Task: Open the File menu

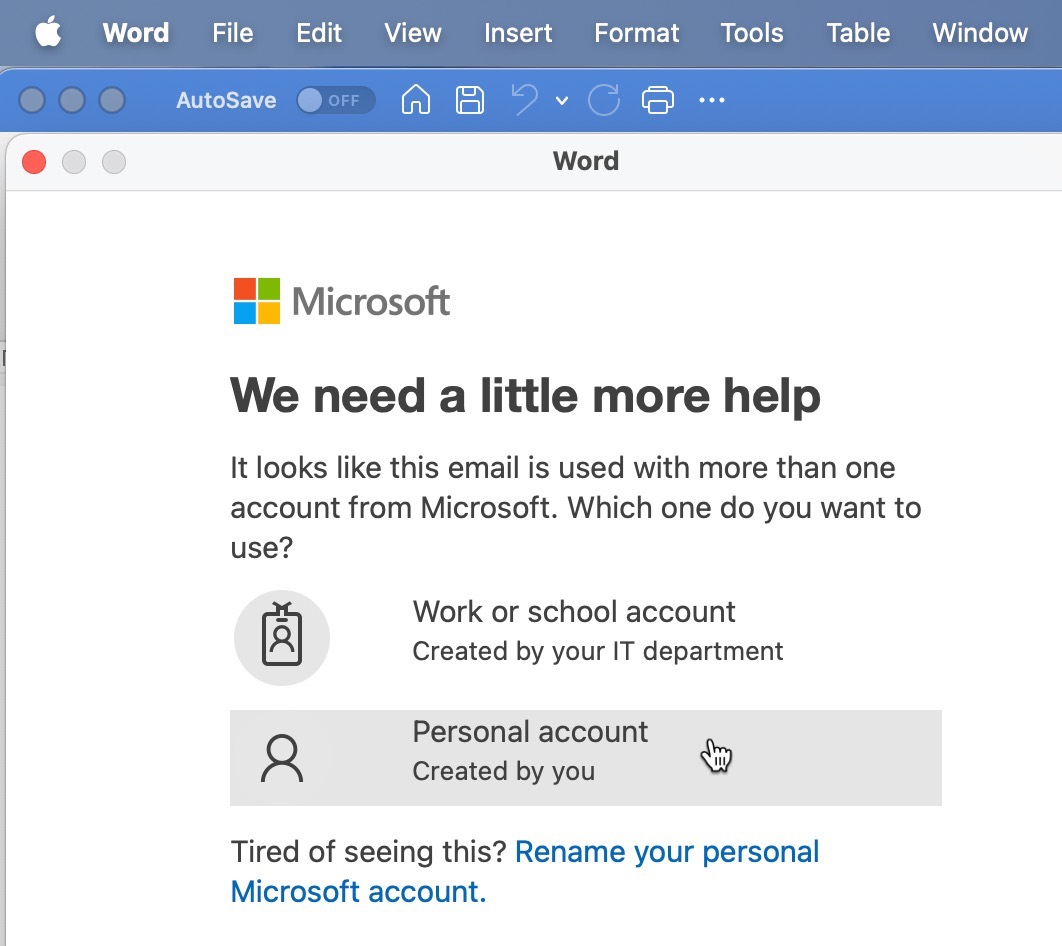Action: tap(232, 33)
